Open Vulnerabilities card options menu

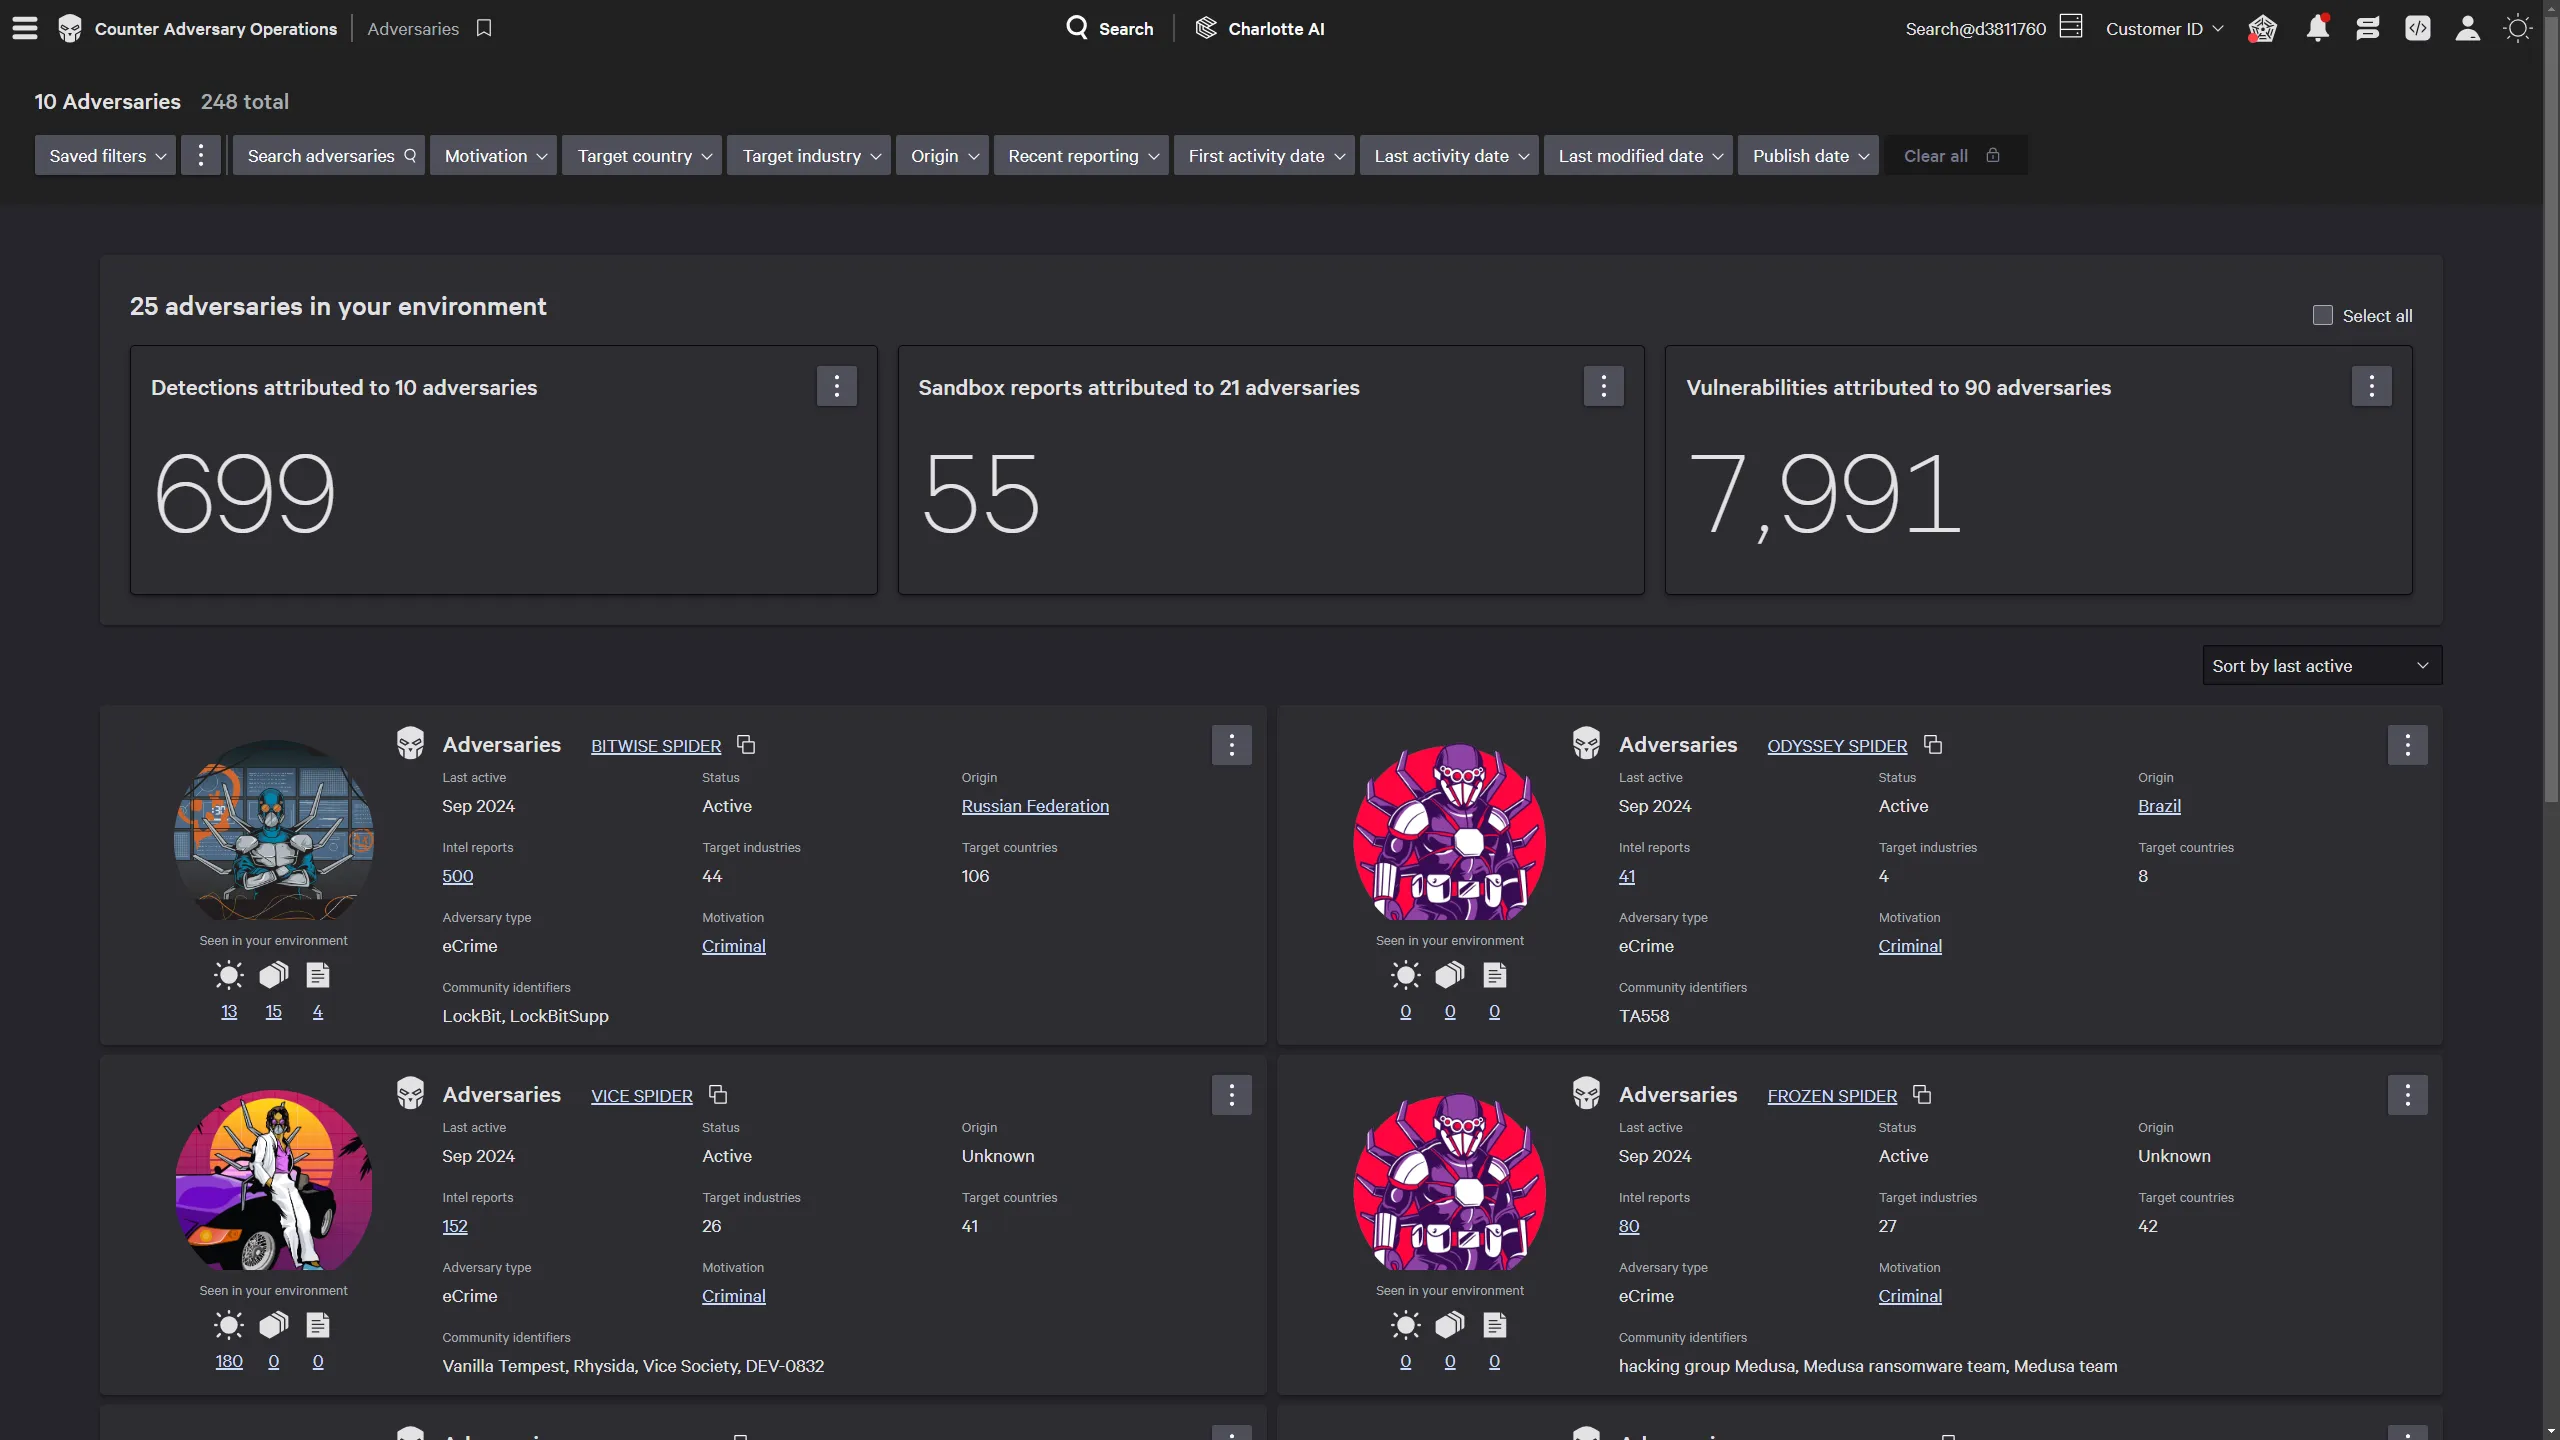(x=2371, y=386)
